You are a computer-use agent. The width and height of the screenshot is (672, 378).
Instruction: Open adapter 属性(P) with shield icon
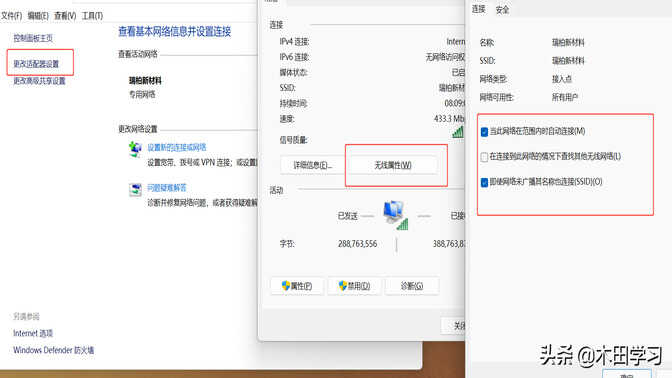pos(297,286)
